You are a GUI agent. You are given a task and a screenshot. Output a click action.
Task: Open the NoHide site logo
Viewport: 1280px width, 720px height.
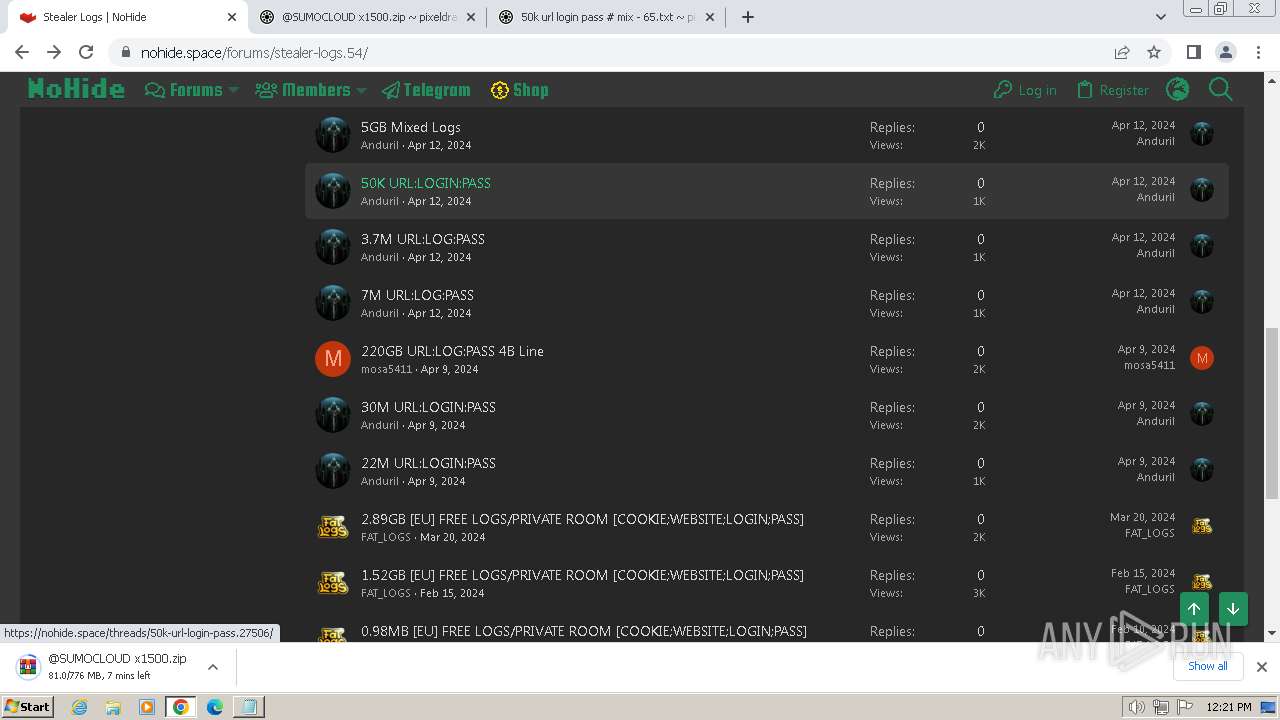click(x=76, y=89)
